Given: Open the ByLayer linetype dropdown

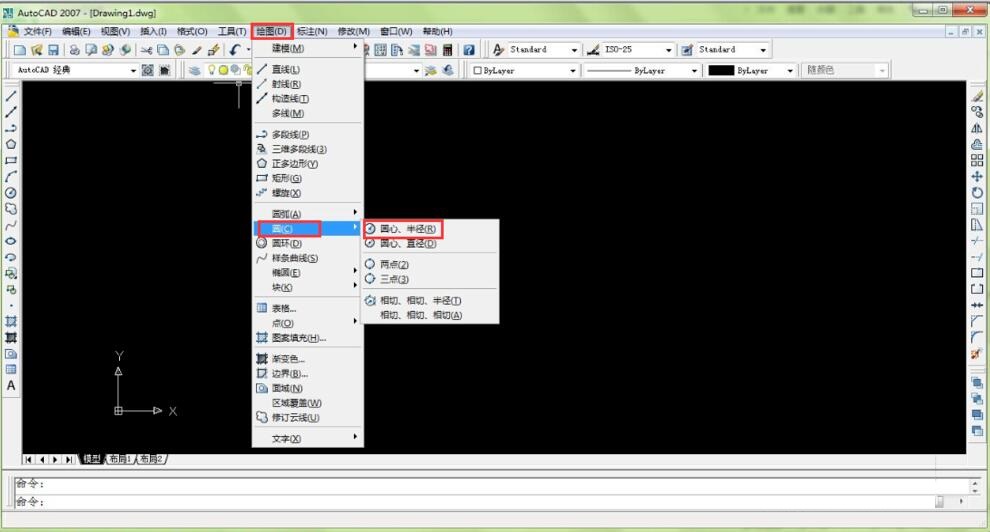Looking at the screenshot, I should [x=693, y=70].
